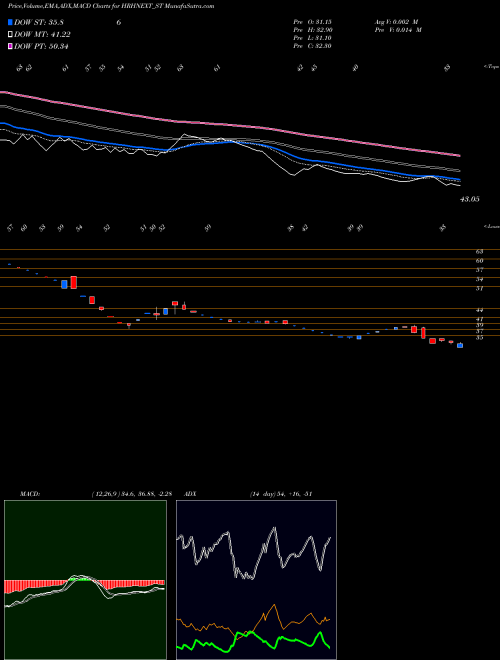Viewport: 500px width, 660px height.
Task: Click the MACD (12,26,9) values text
Action: [131, 494]
